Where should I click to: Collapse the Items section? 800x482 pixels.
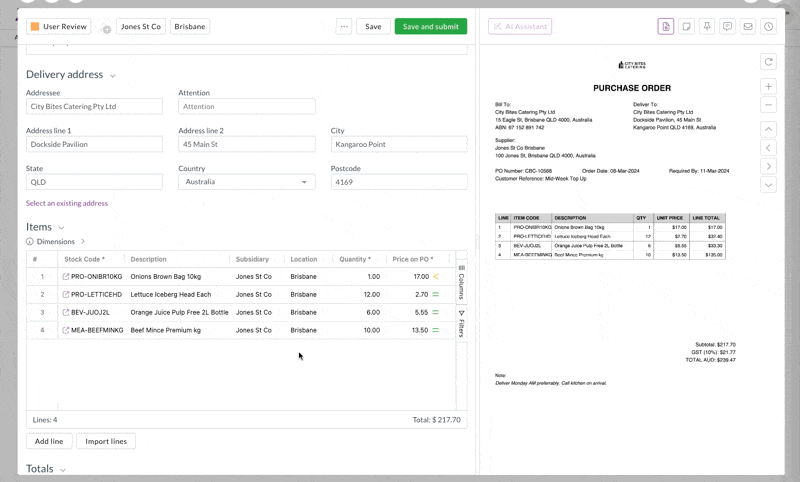[61, 227]
